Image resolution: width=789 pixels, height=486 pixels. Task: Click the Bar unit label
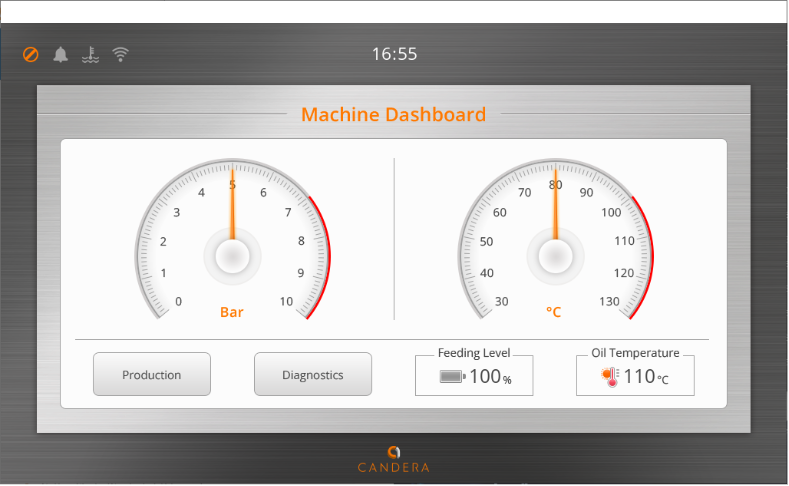[232, 312]
